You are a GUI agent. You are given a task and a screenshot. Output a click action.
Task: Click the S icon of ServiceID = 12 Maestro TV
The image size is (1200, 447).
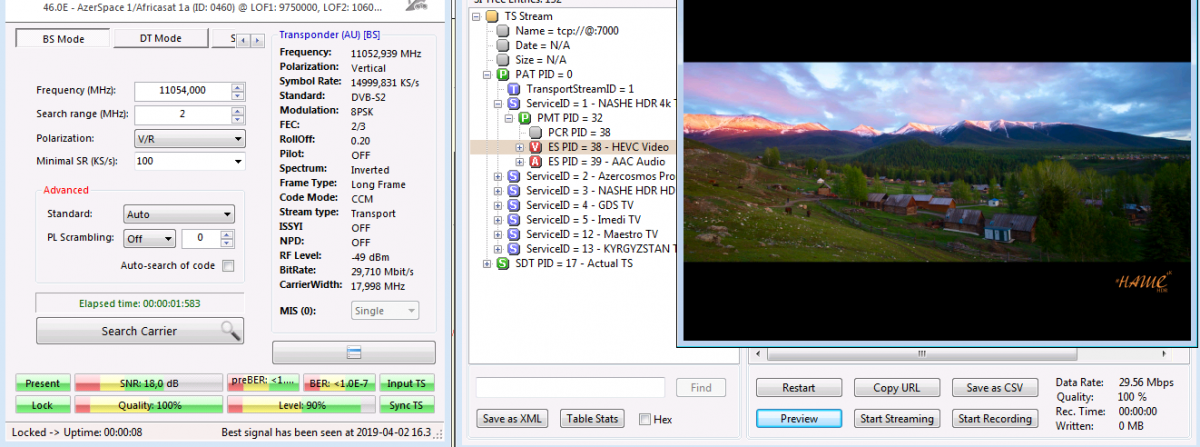point(514,234)
